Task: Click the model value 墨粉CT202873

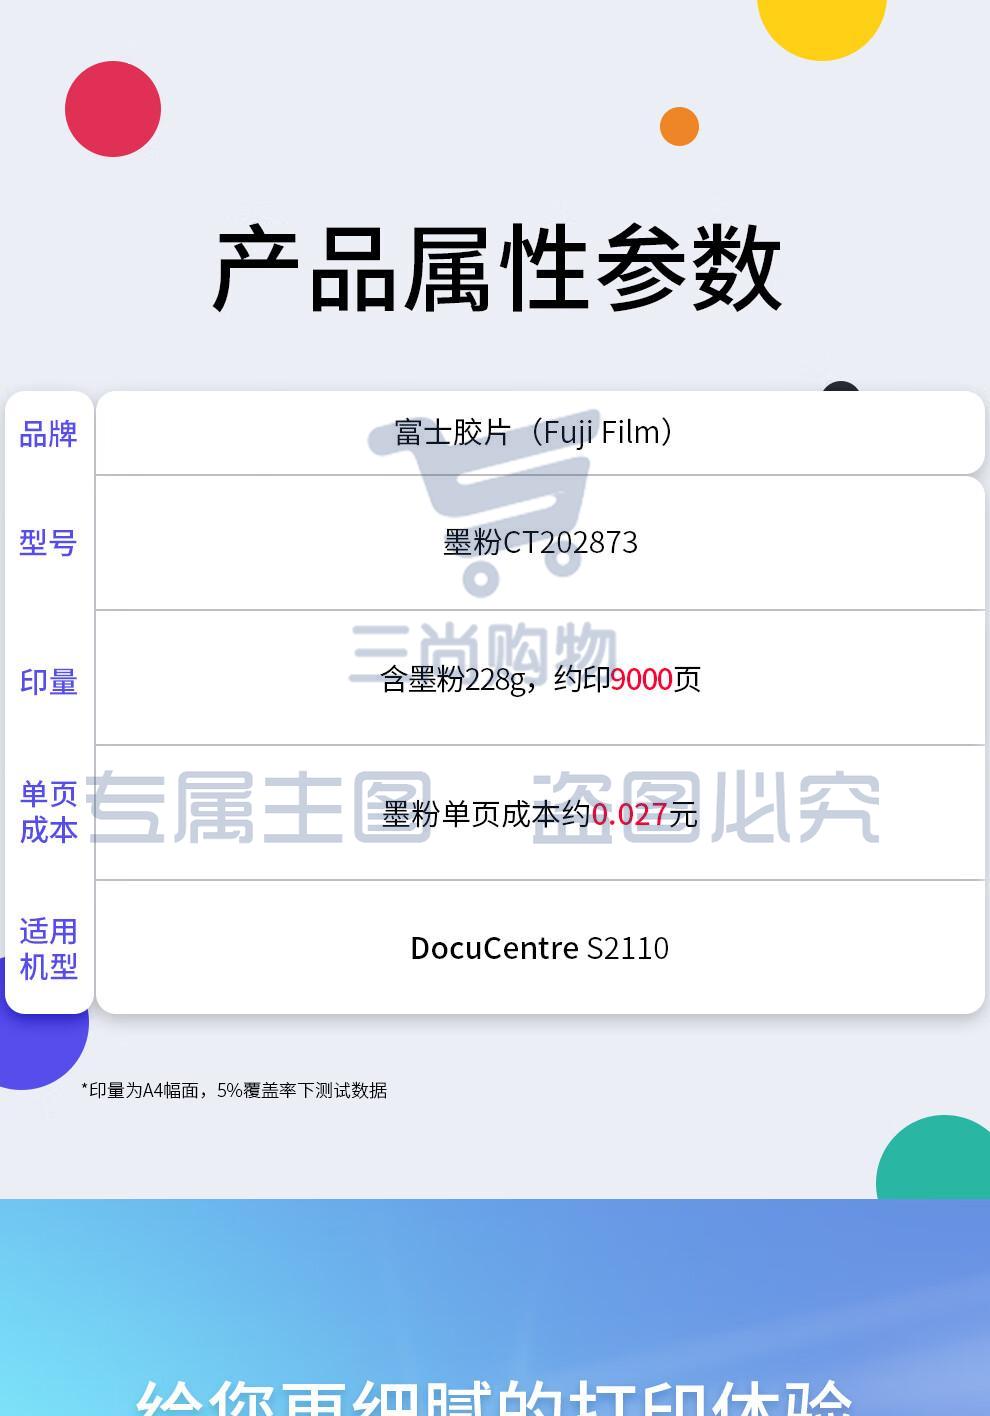Action: (540, 542)
